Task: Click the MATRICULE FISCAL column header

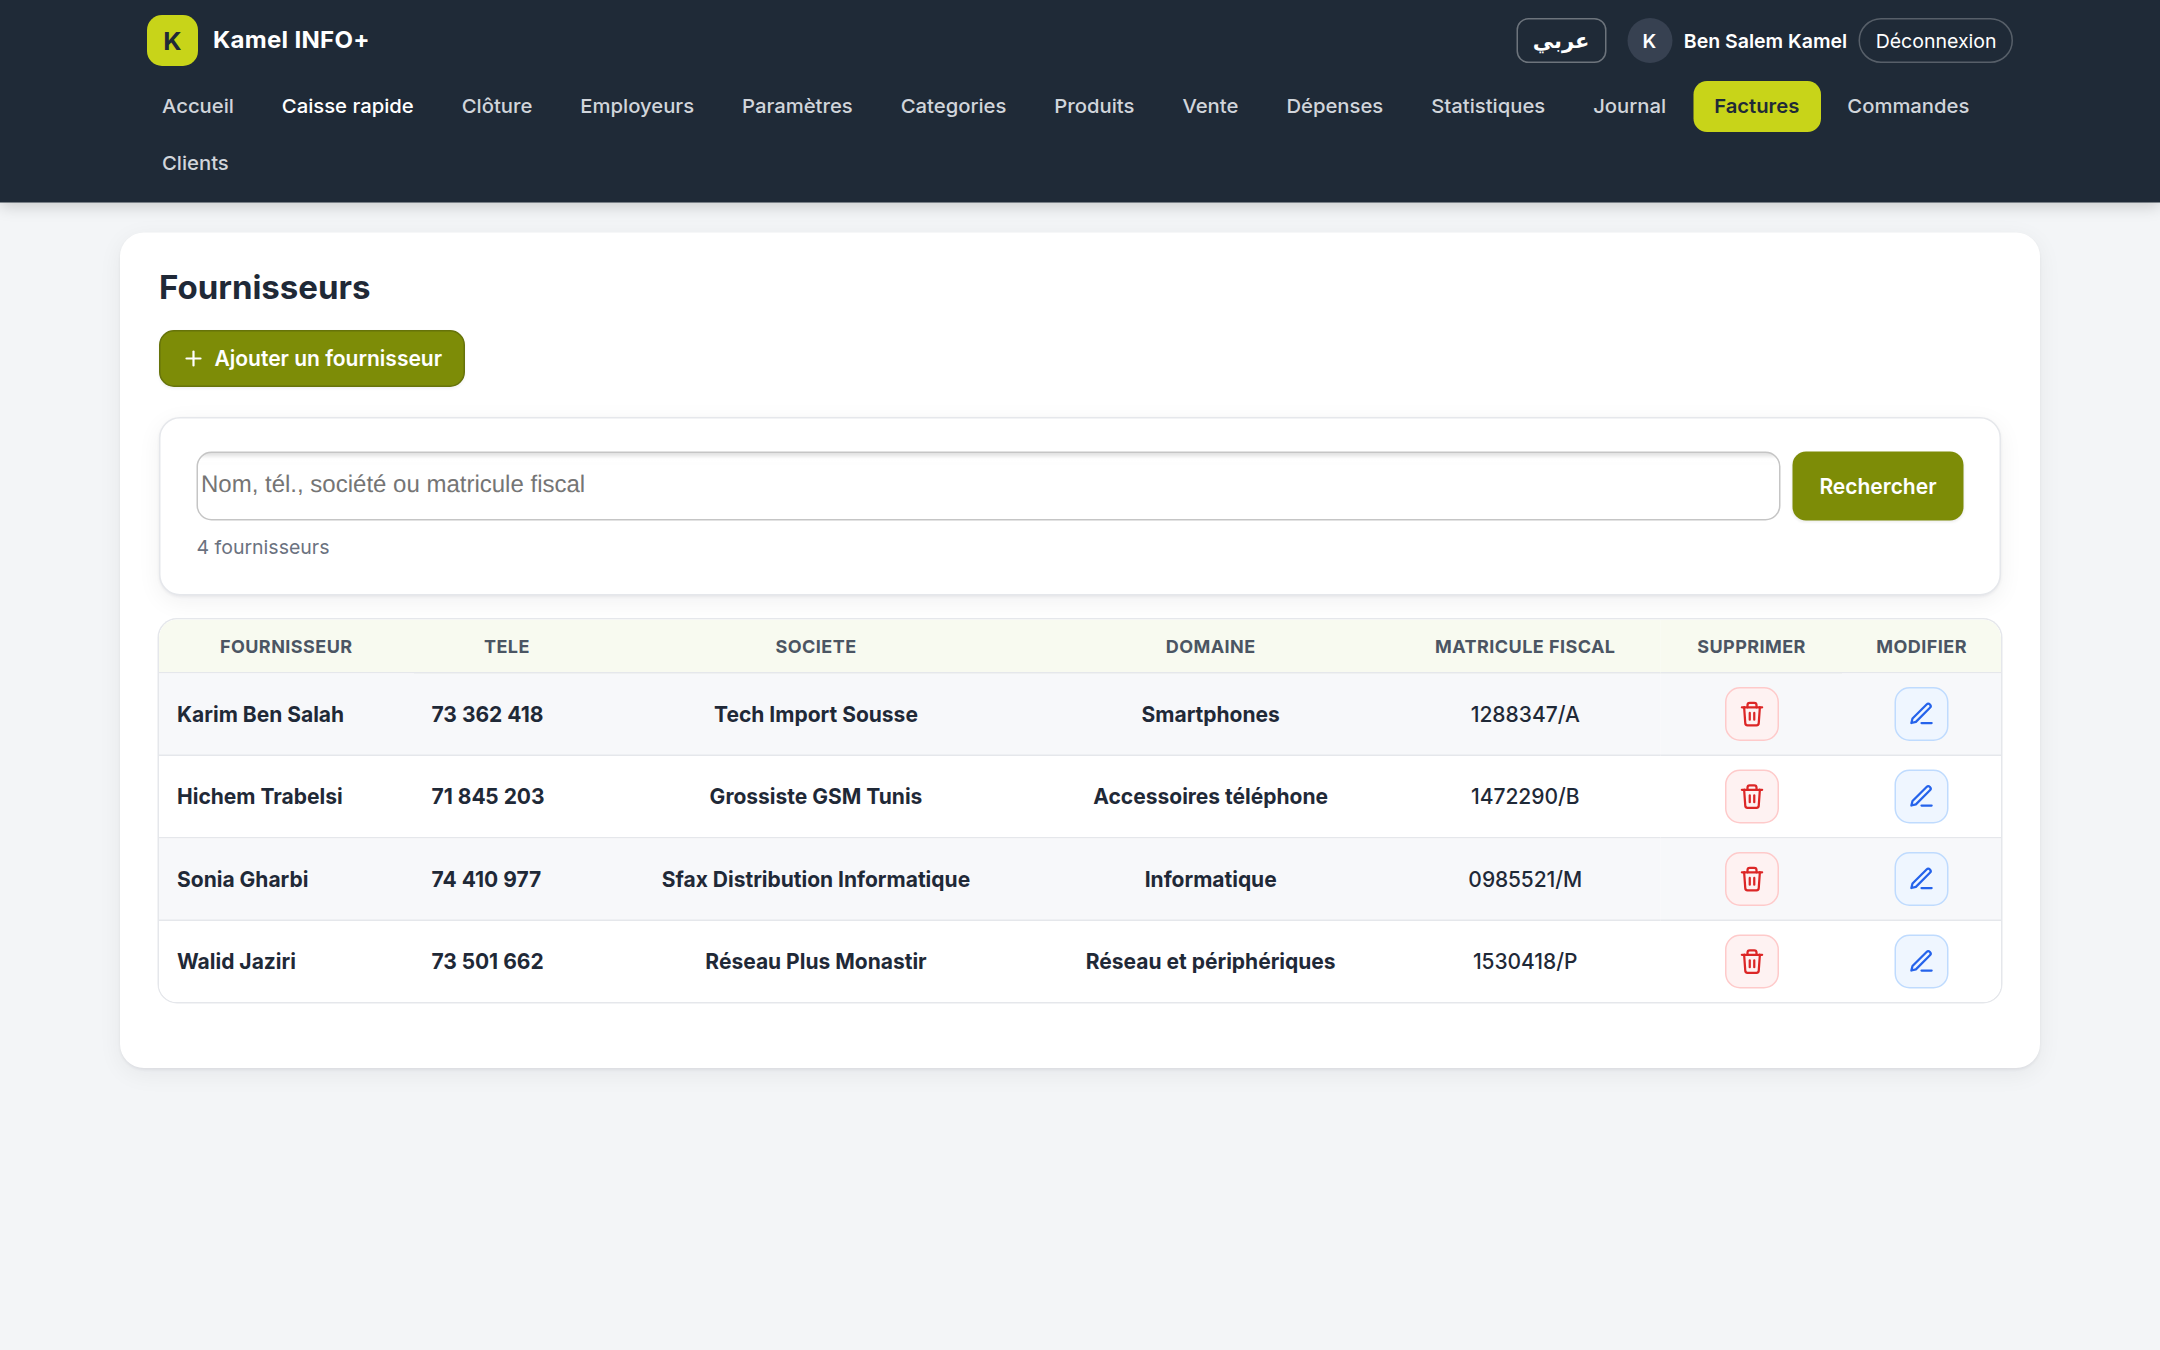Action: 1525,647
